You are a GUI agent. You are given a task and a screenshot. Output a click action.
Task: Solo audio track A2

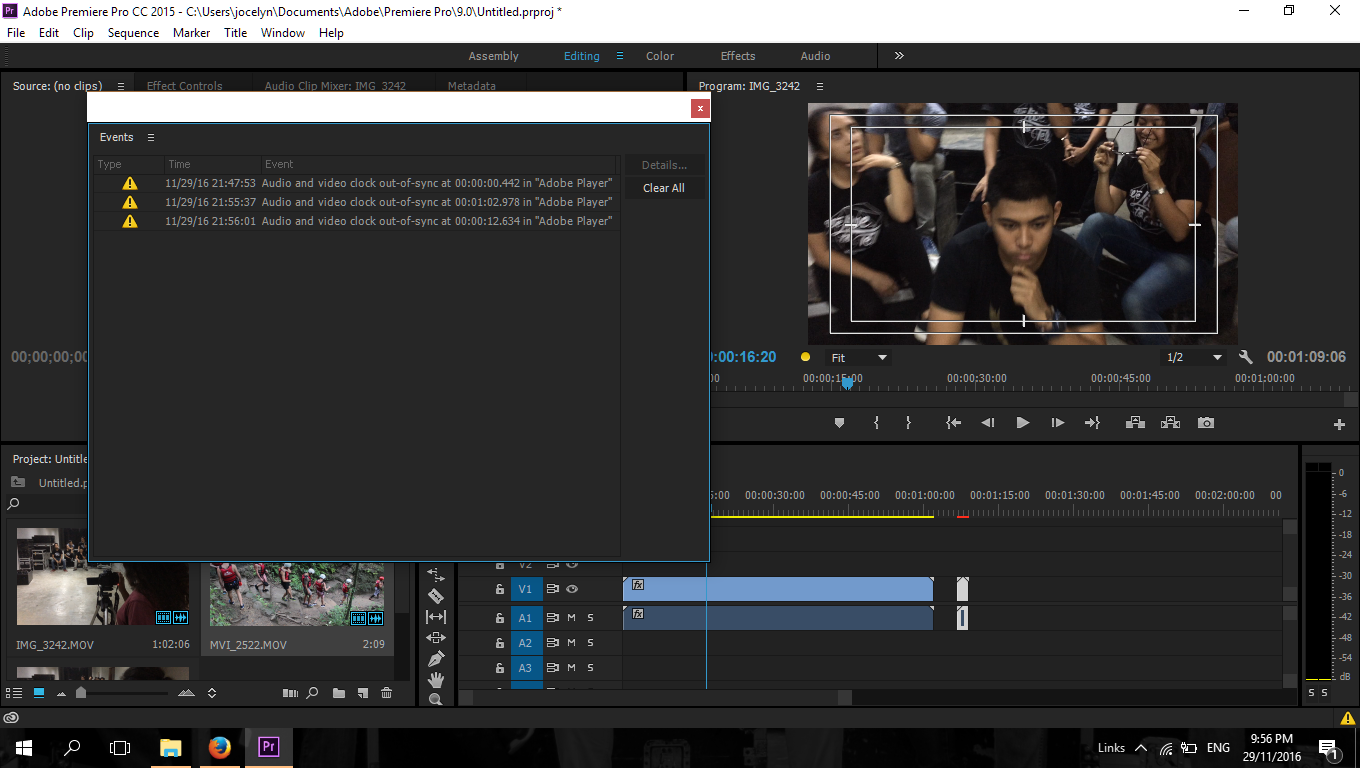click(x=590, y=643)
